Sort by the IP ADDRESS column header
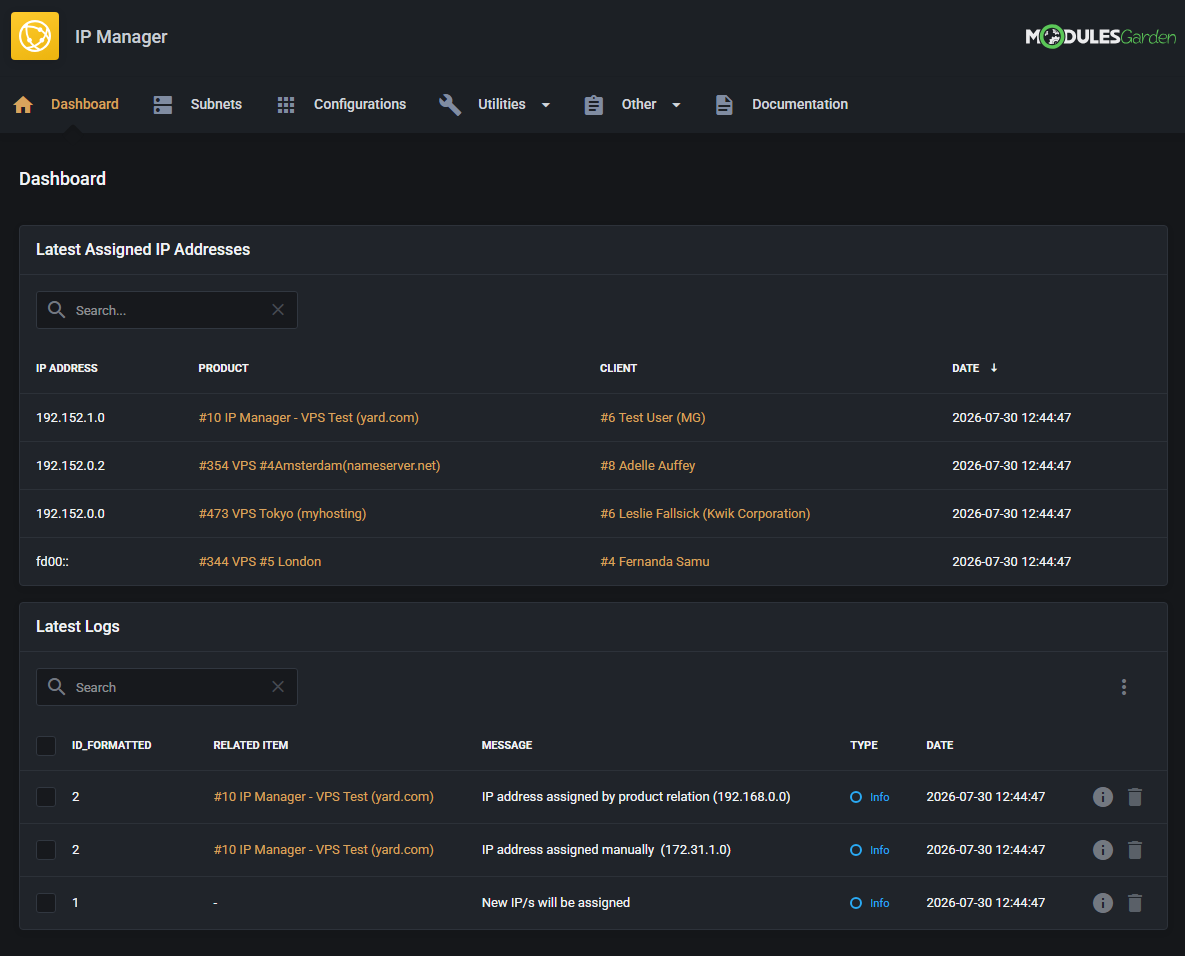1185x956 pixels. click(x=67, y=368)
